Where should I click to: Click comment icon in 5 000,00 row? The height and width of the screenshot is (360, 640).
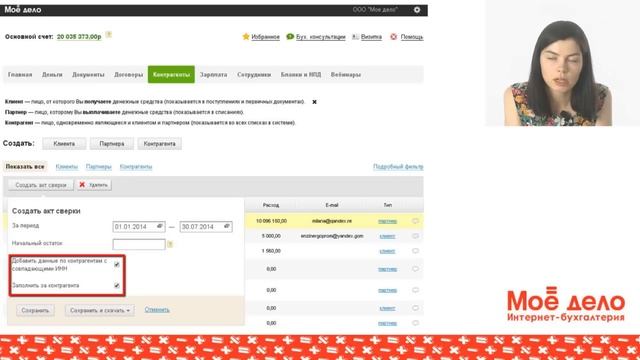(x=415, y=236)
